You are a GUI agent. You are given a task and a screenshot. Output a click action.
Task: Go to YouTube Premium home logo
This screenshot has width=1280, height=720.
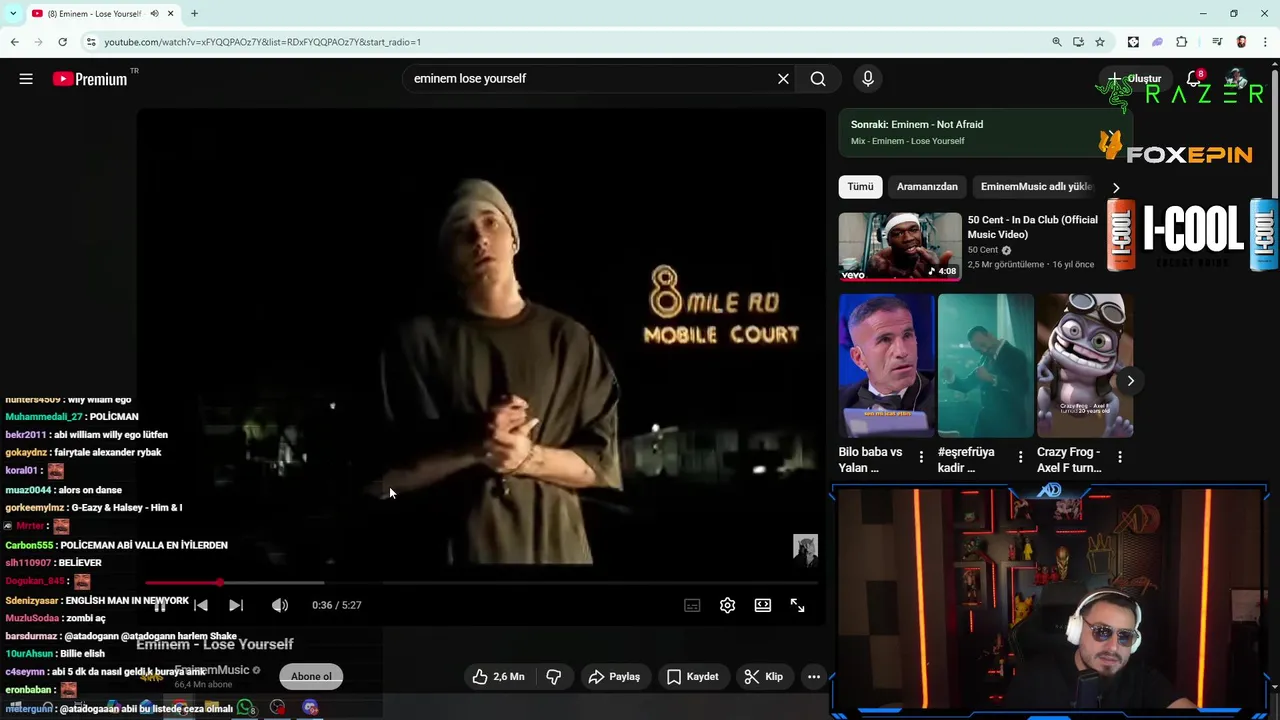tap(90, 79)
